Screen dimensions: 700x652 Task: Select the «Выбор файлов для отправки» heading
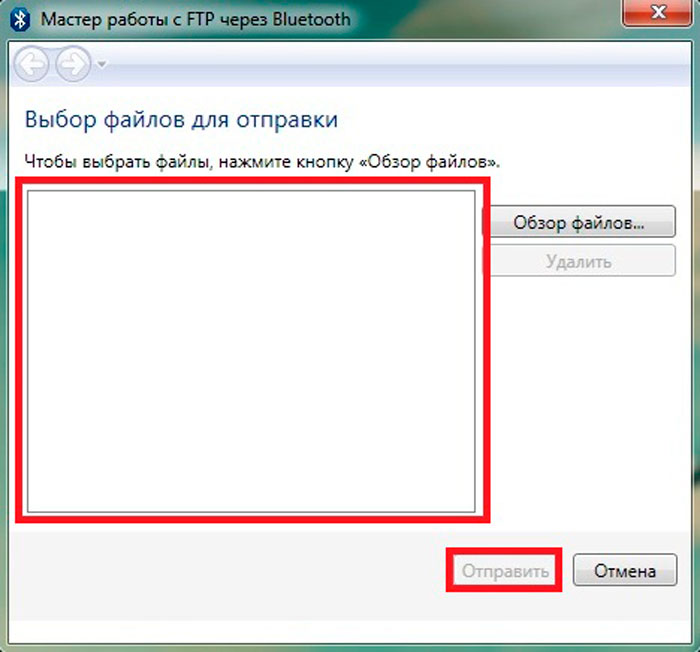(181, 120)
